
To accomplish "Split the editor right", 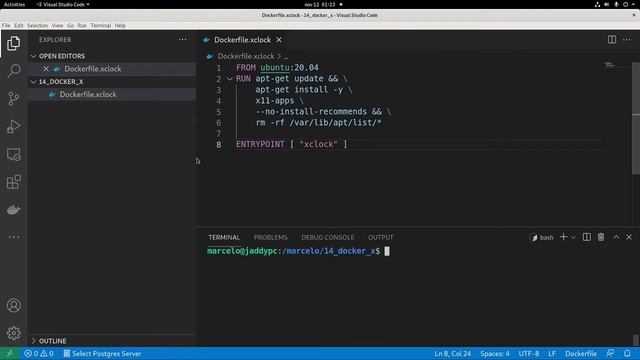I will coord(612,40).
